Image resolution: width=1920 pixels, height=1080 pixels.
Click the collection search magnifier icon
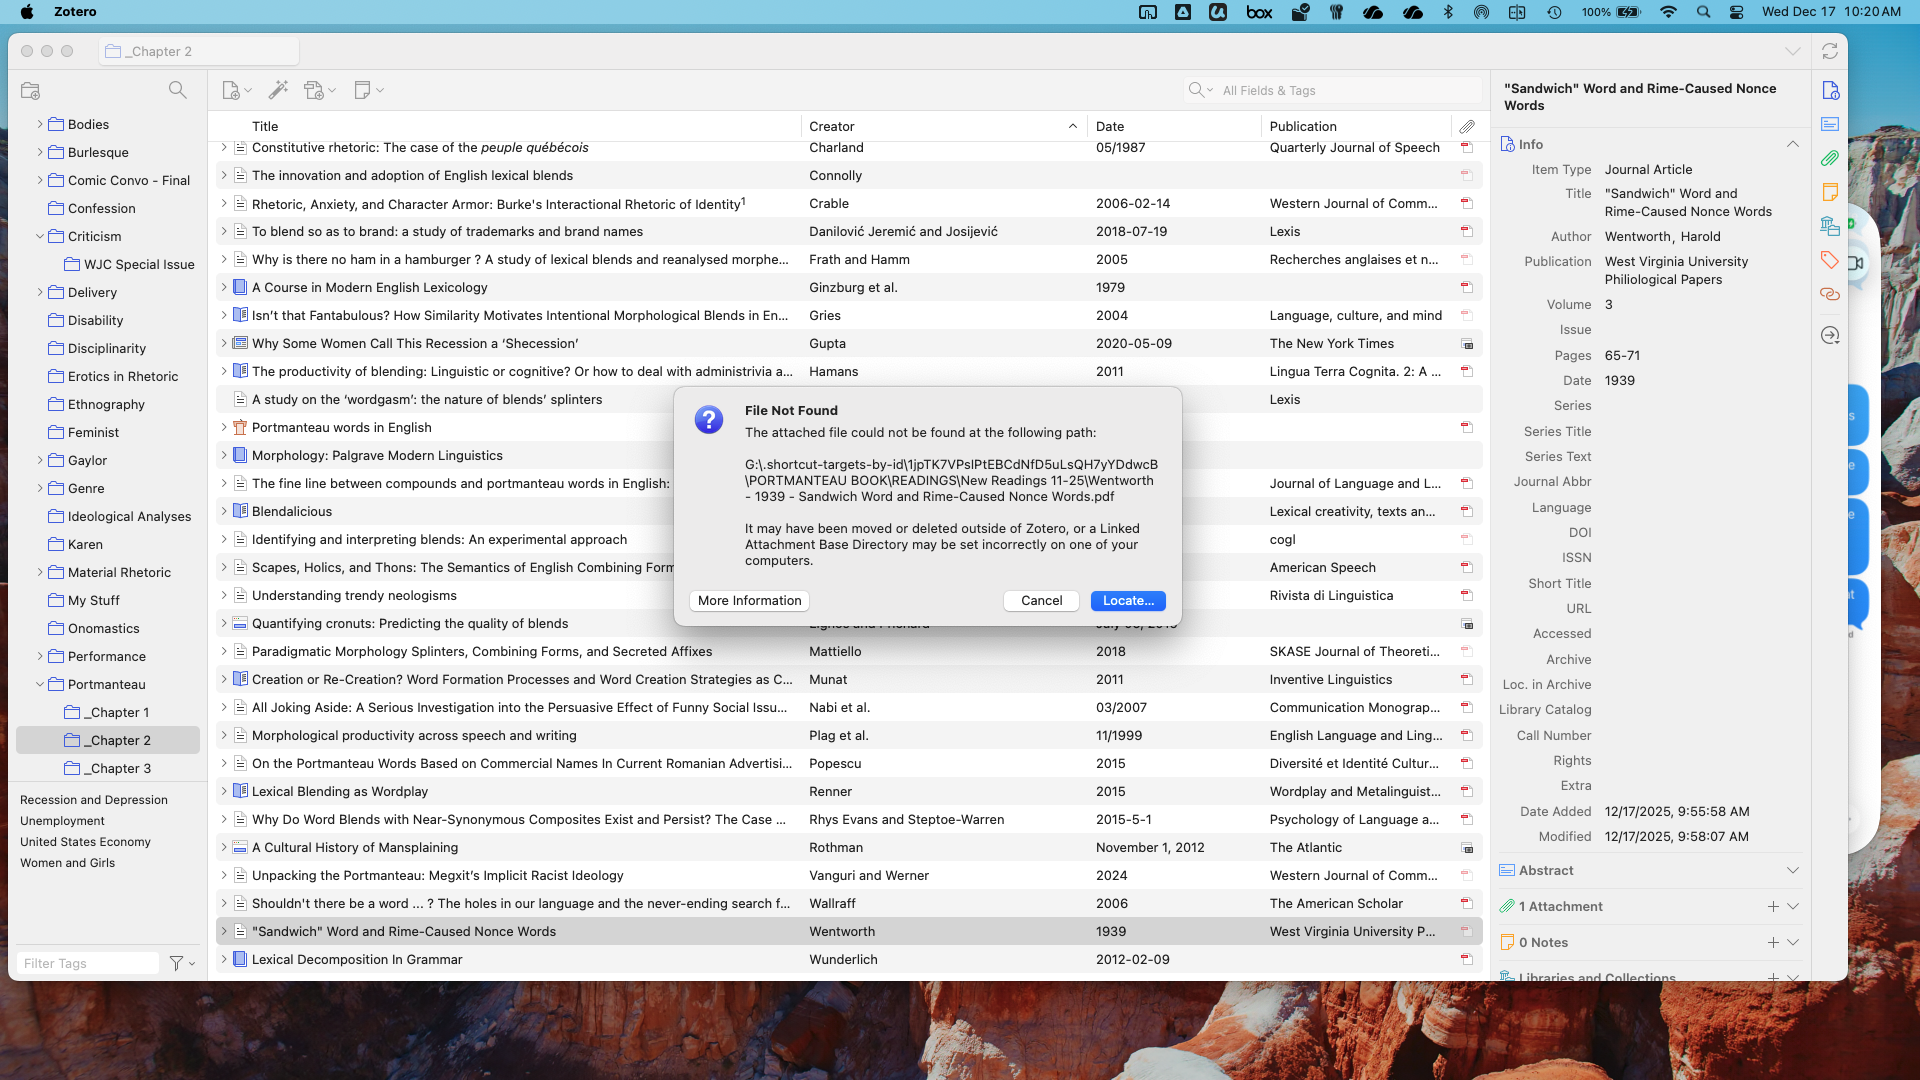click(x=177, y=90)
